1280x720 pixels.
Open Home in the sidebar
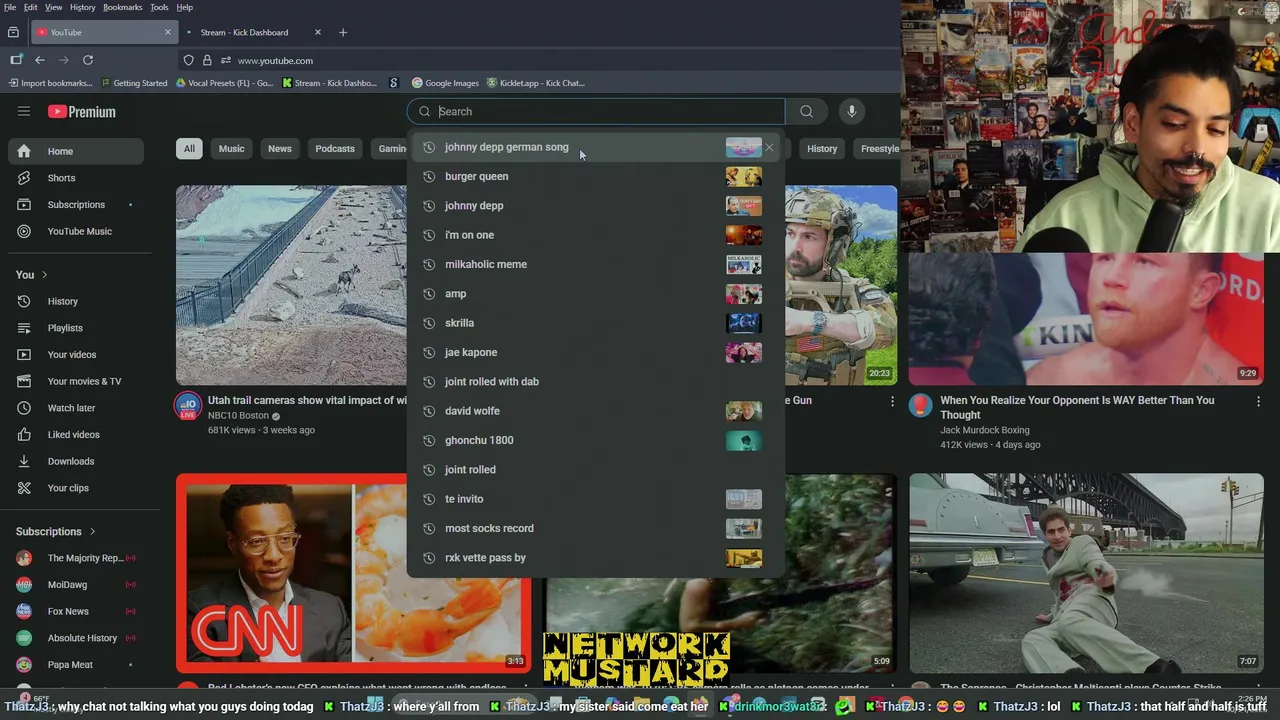pos(76,151)
